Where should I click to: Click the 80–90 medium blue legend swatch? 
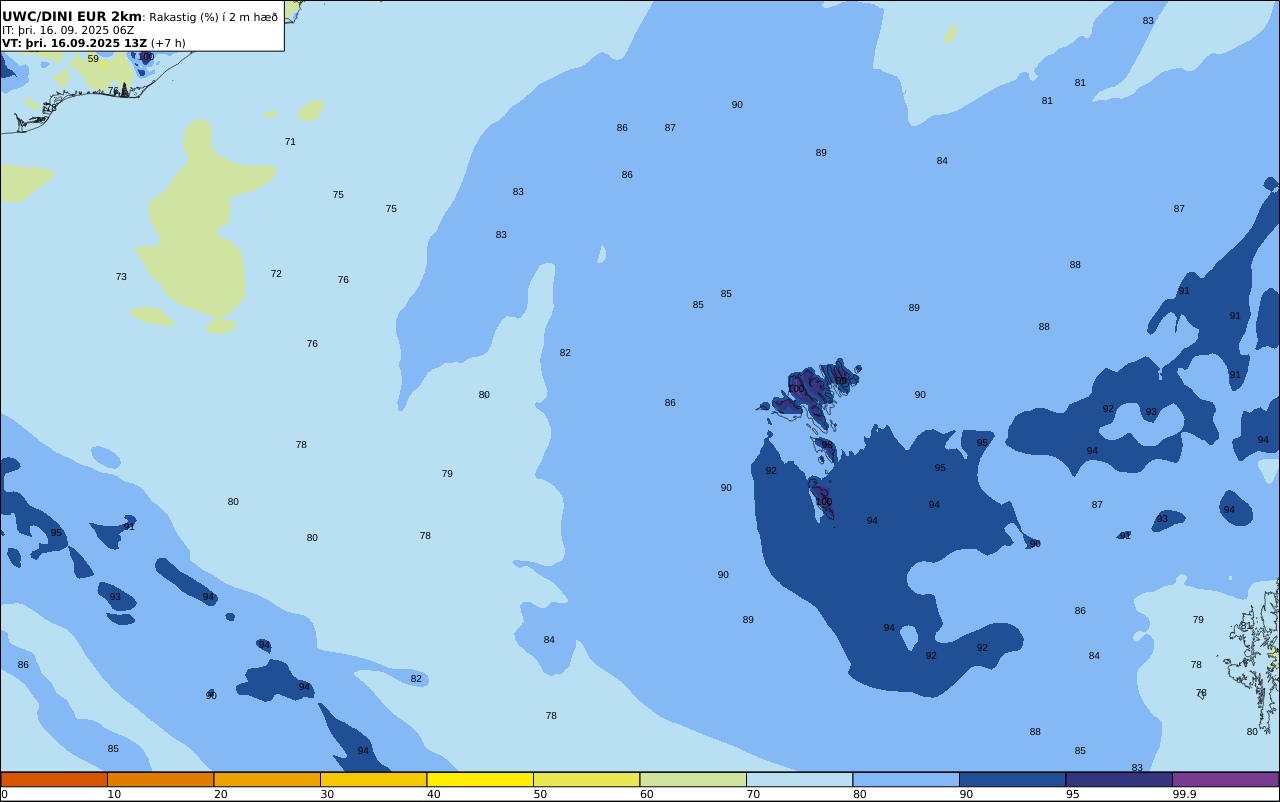tap(906, 779)
